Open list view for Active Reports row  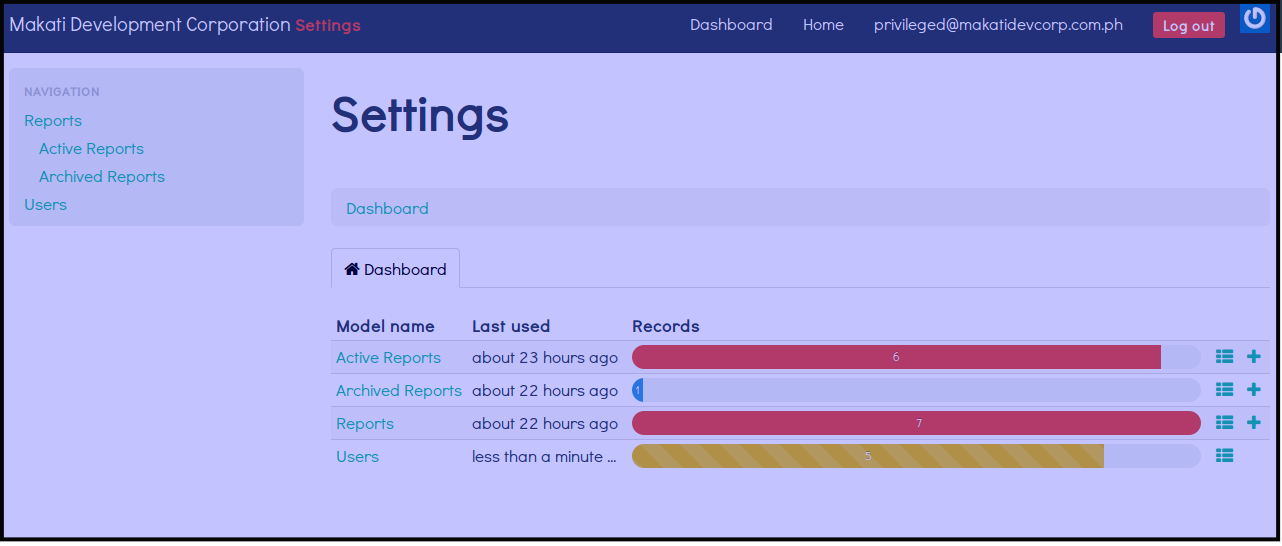[1224, 357]
